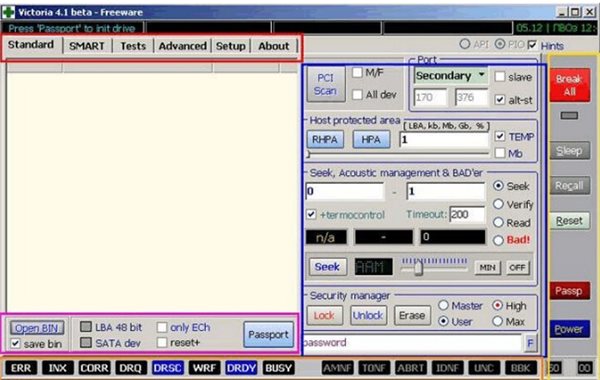Click the WRF status indicator
The image size is (600, 380).
[204, 368]
